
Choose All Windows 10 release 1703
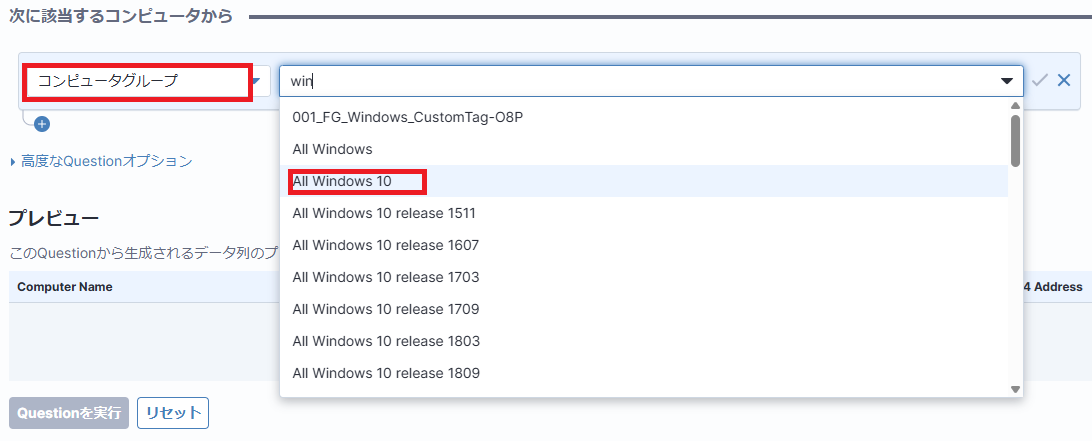click(x=385, y=277)
